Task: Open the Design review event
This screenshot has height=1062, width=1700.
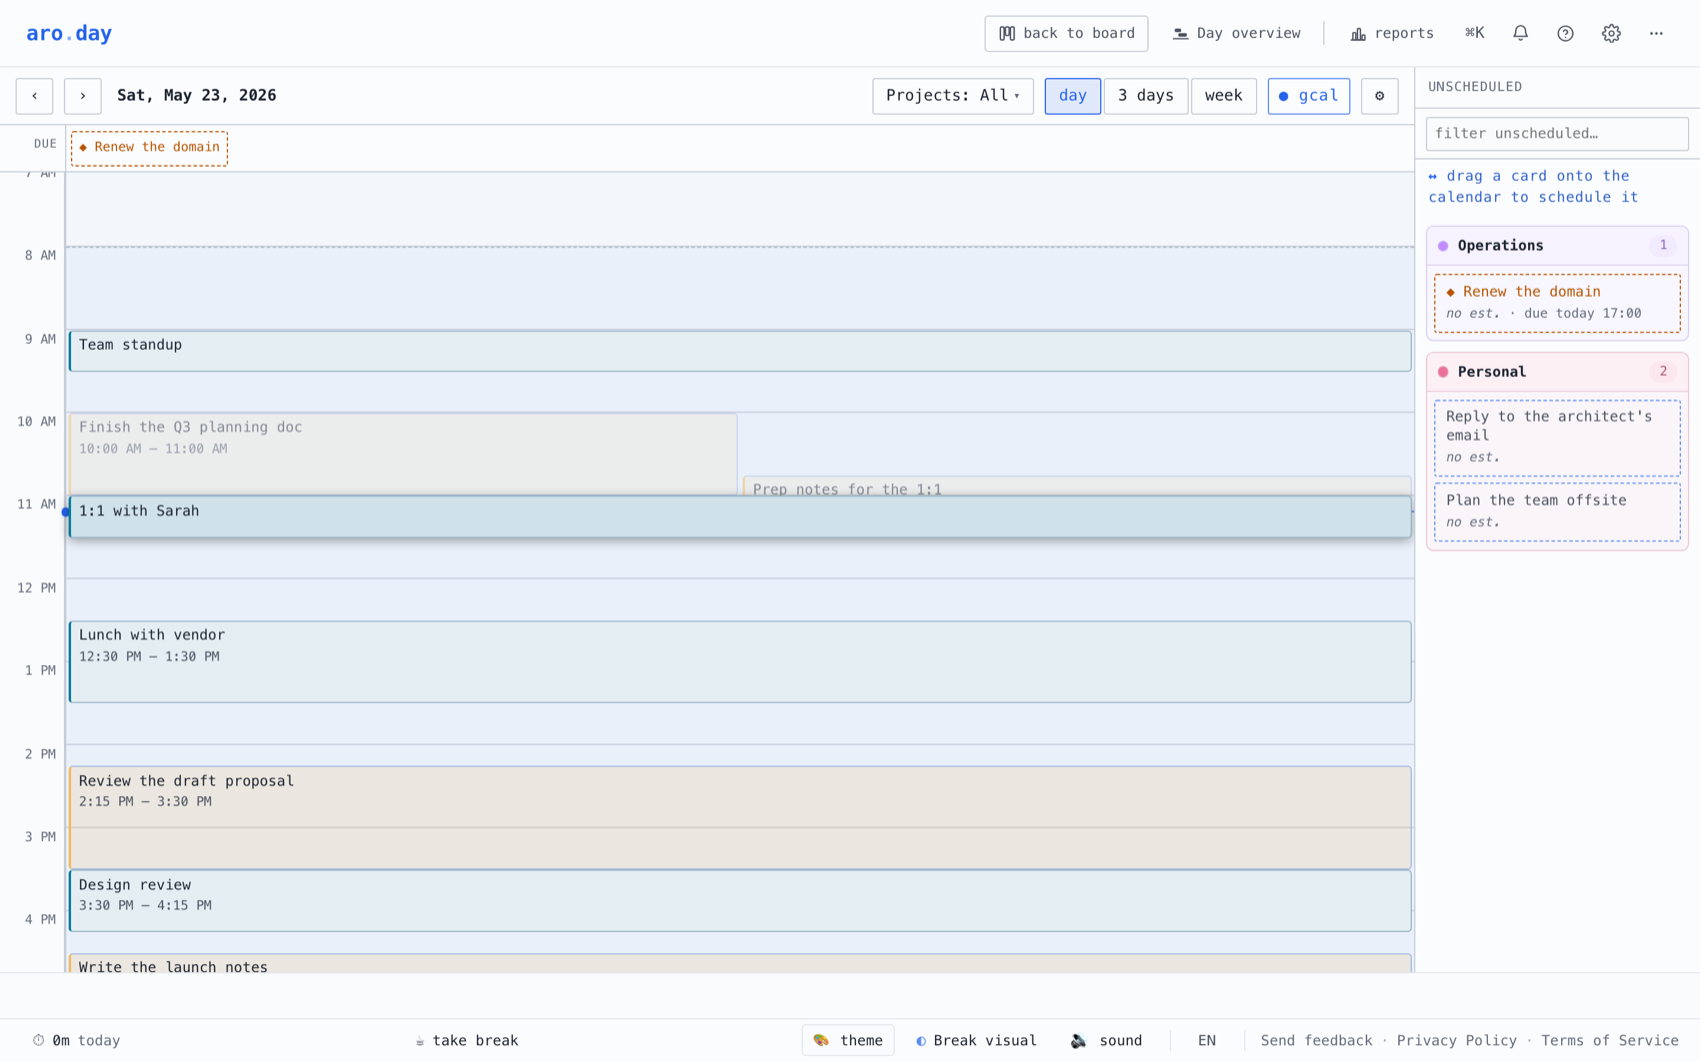Action: (x=740, y=901)
